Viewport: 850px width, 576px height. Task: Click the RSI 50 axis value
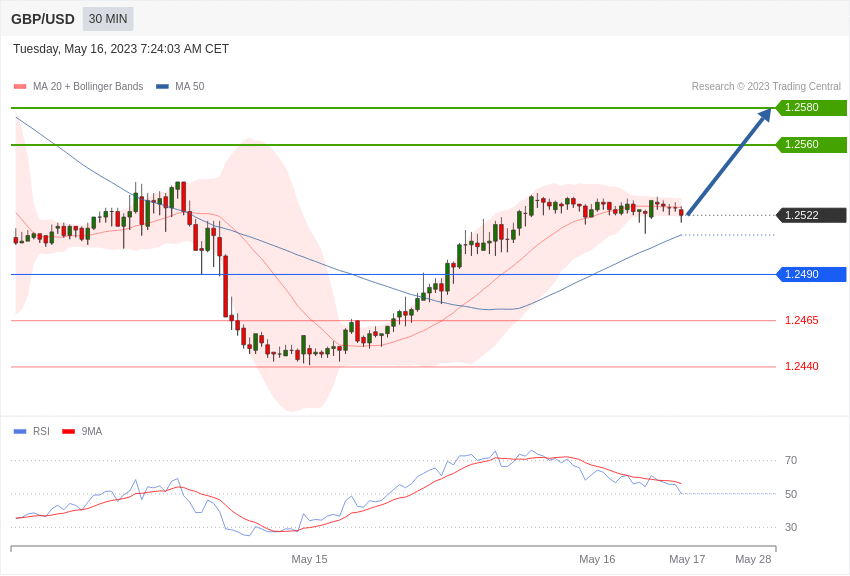[791, 494]
